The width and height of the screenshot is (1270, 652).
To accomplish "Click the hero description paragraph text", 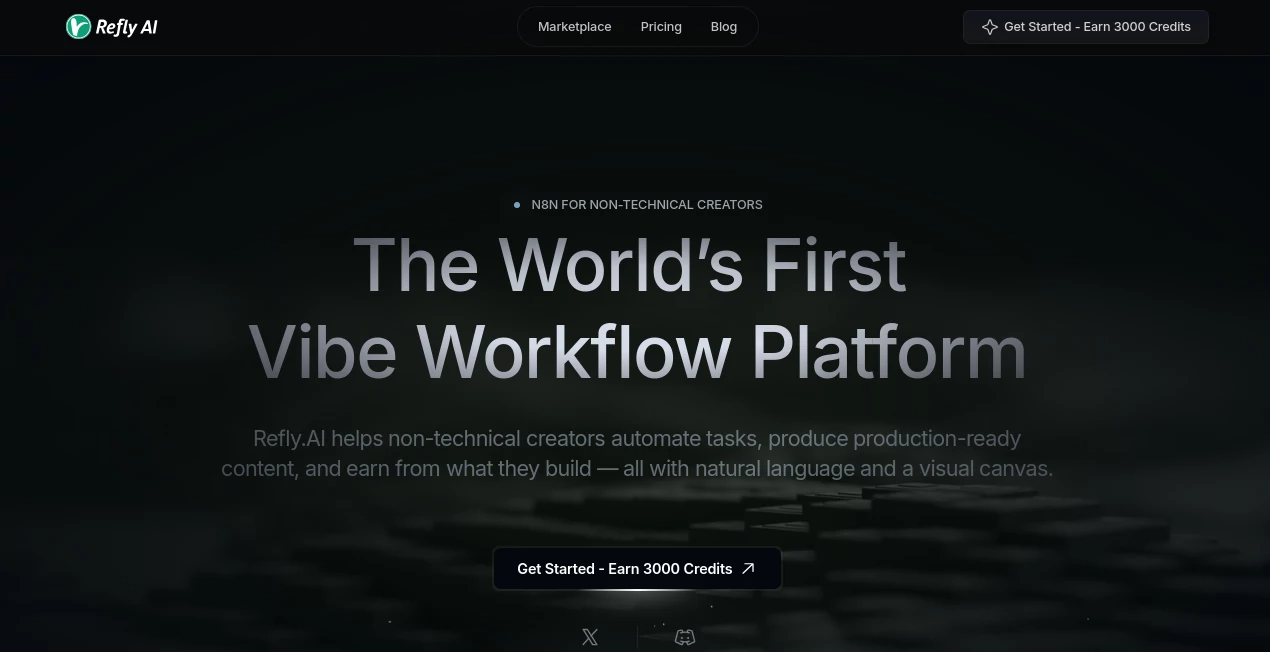I will [x=637, y=453].
